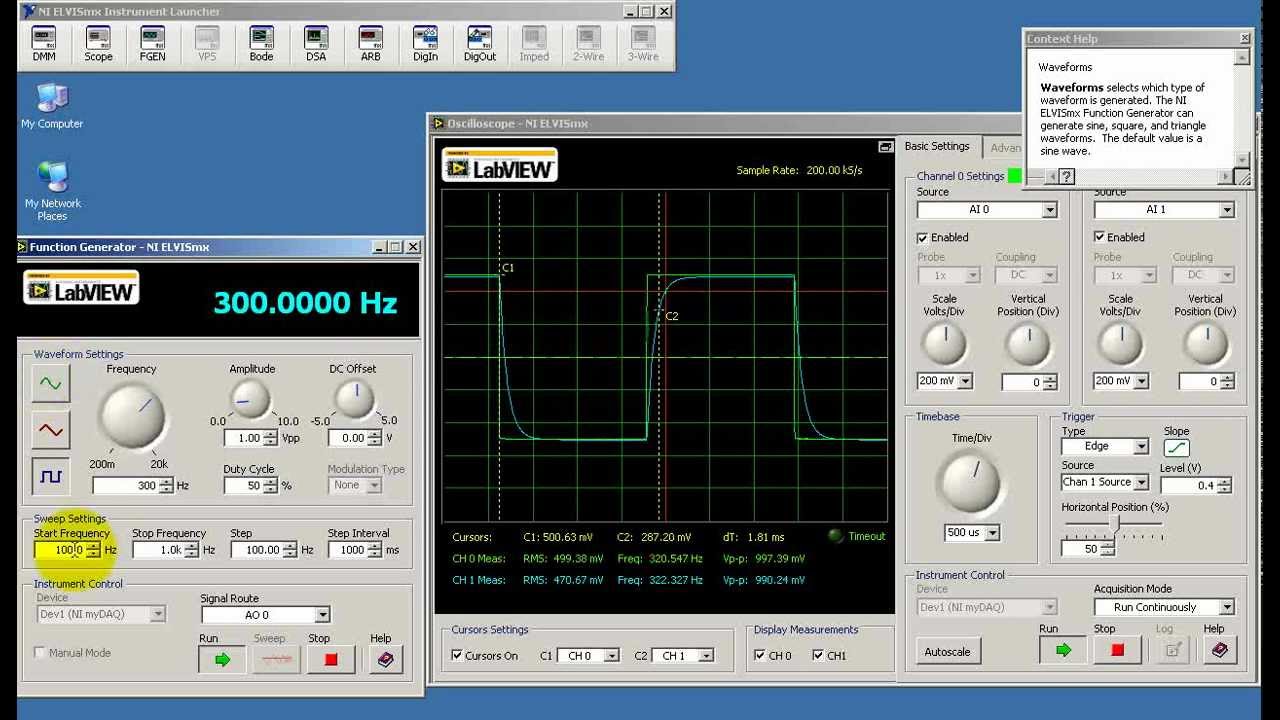Launch the Bode analyzer
Viewport: 1280px width, 720px height.
(x=261, y=44)
